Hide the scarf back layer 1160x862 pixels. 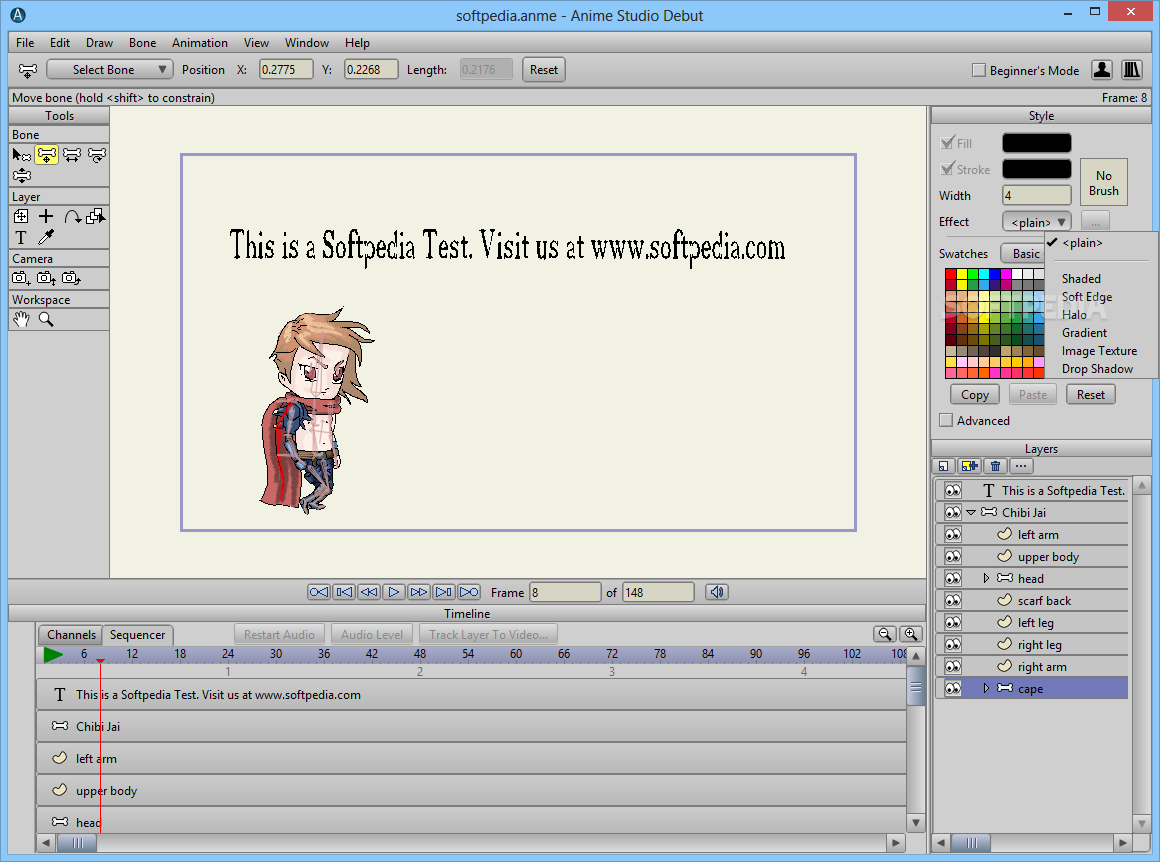click(x=953, y=600)
